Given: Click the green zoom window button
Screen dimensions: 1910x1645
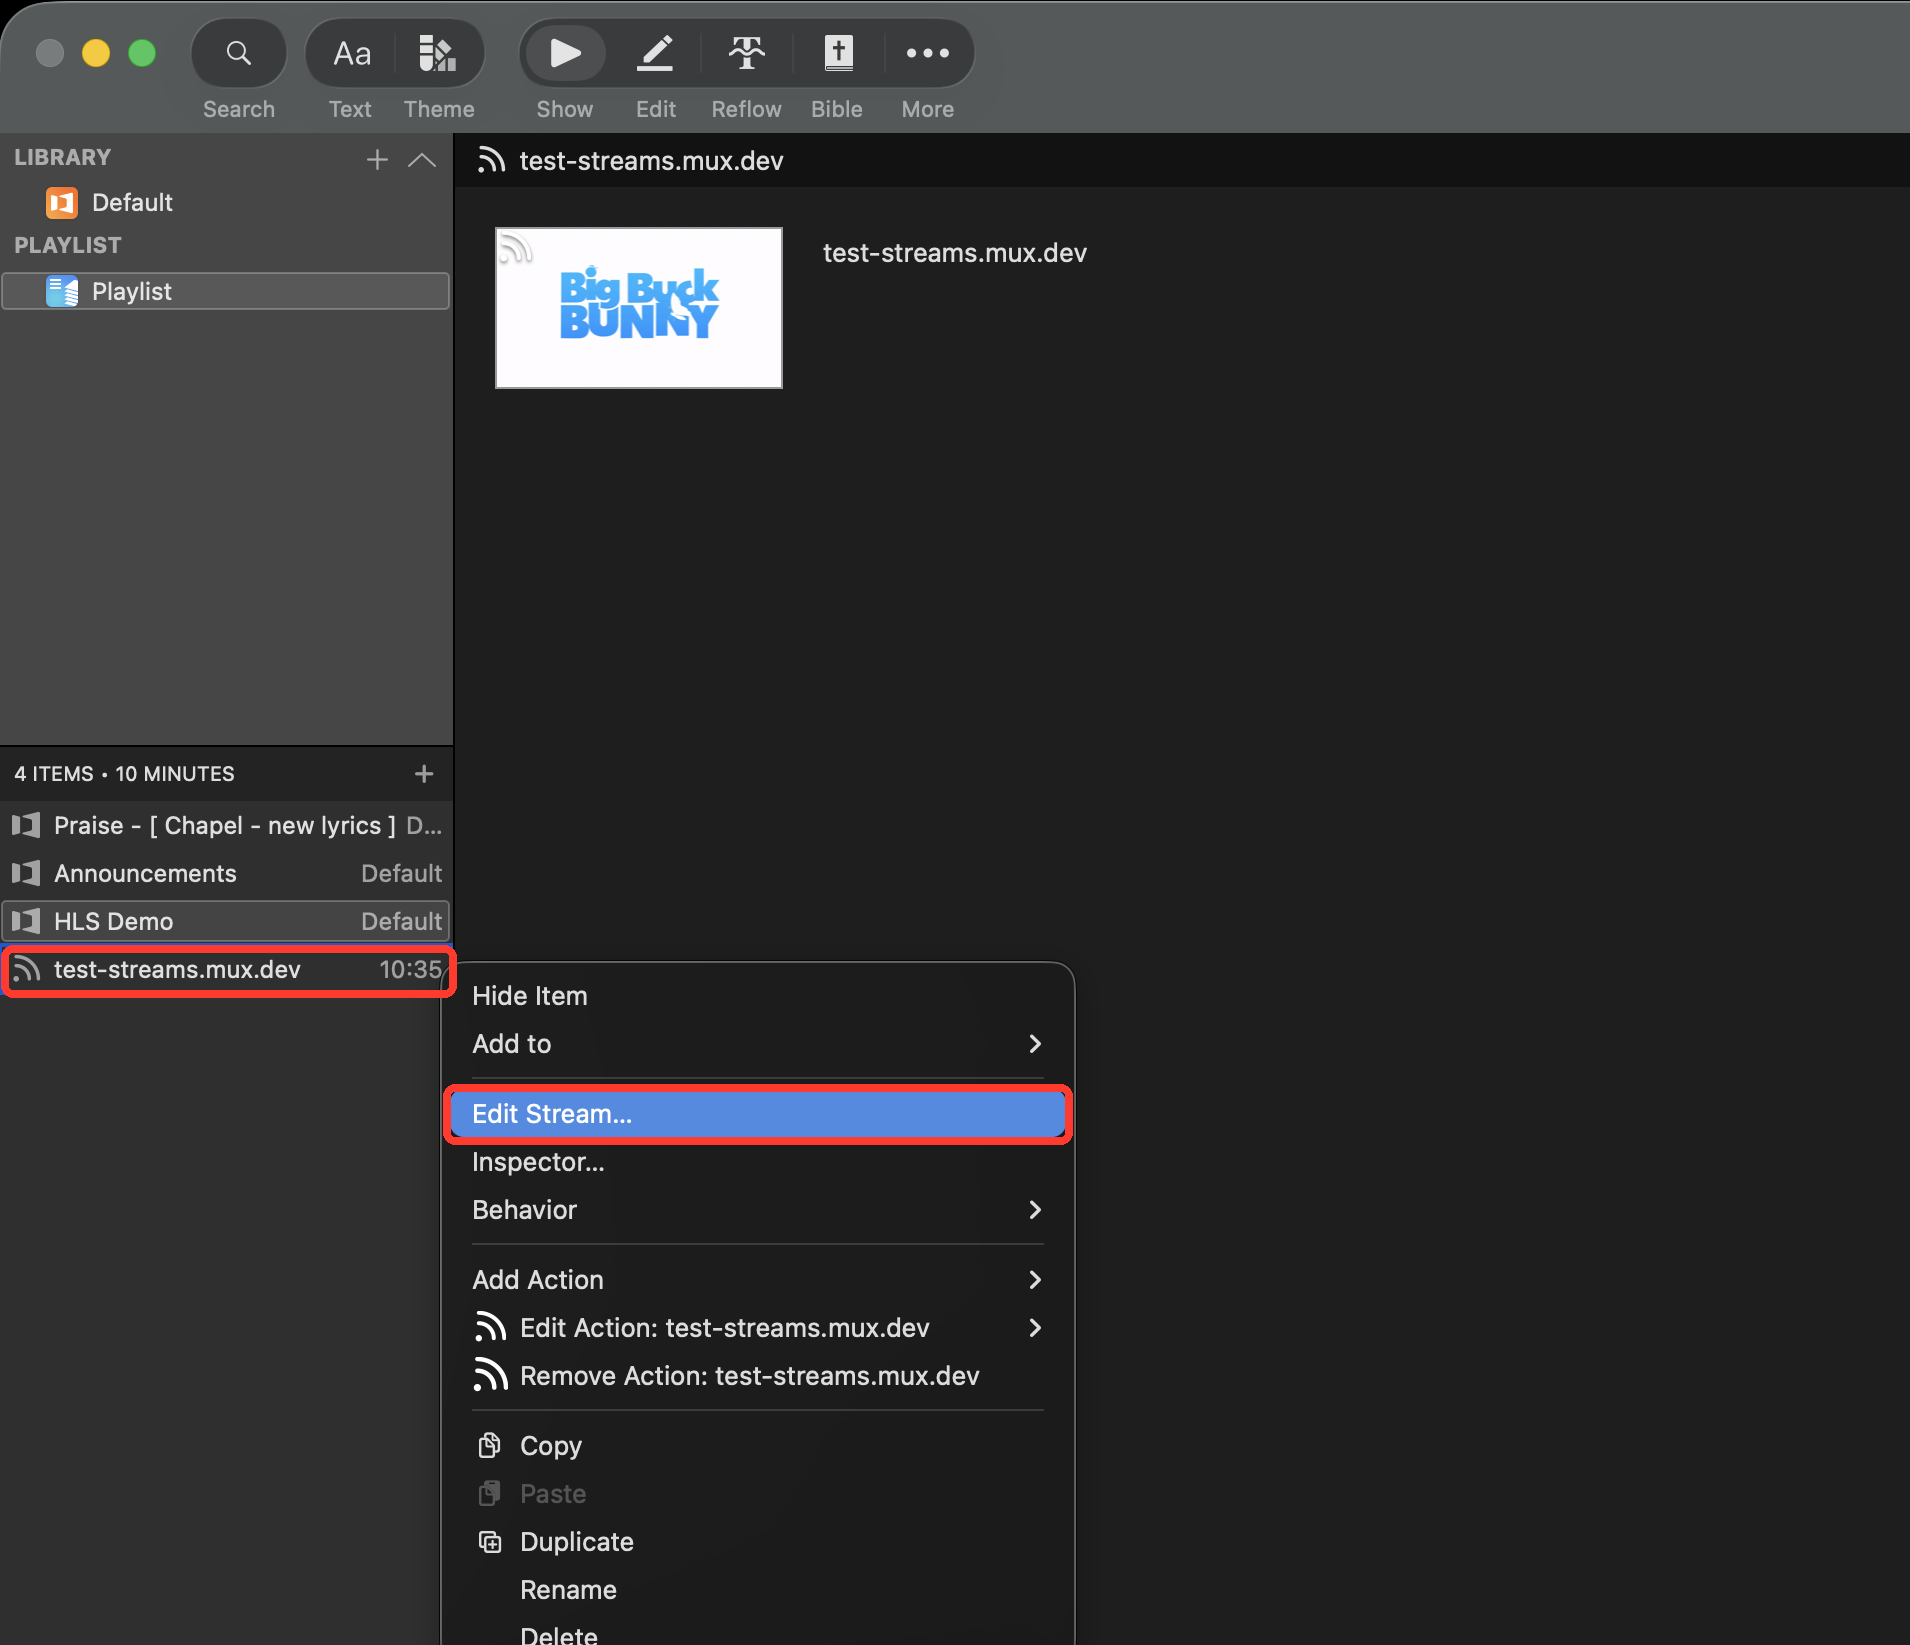Looking at the screenshot, I should 142,53.
